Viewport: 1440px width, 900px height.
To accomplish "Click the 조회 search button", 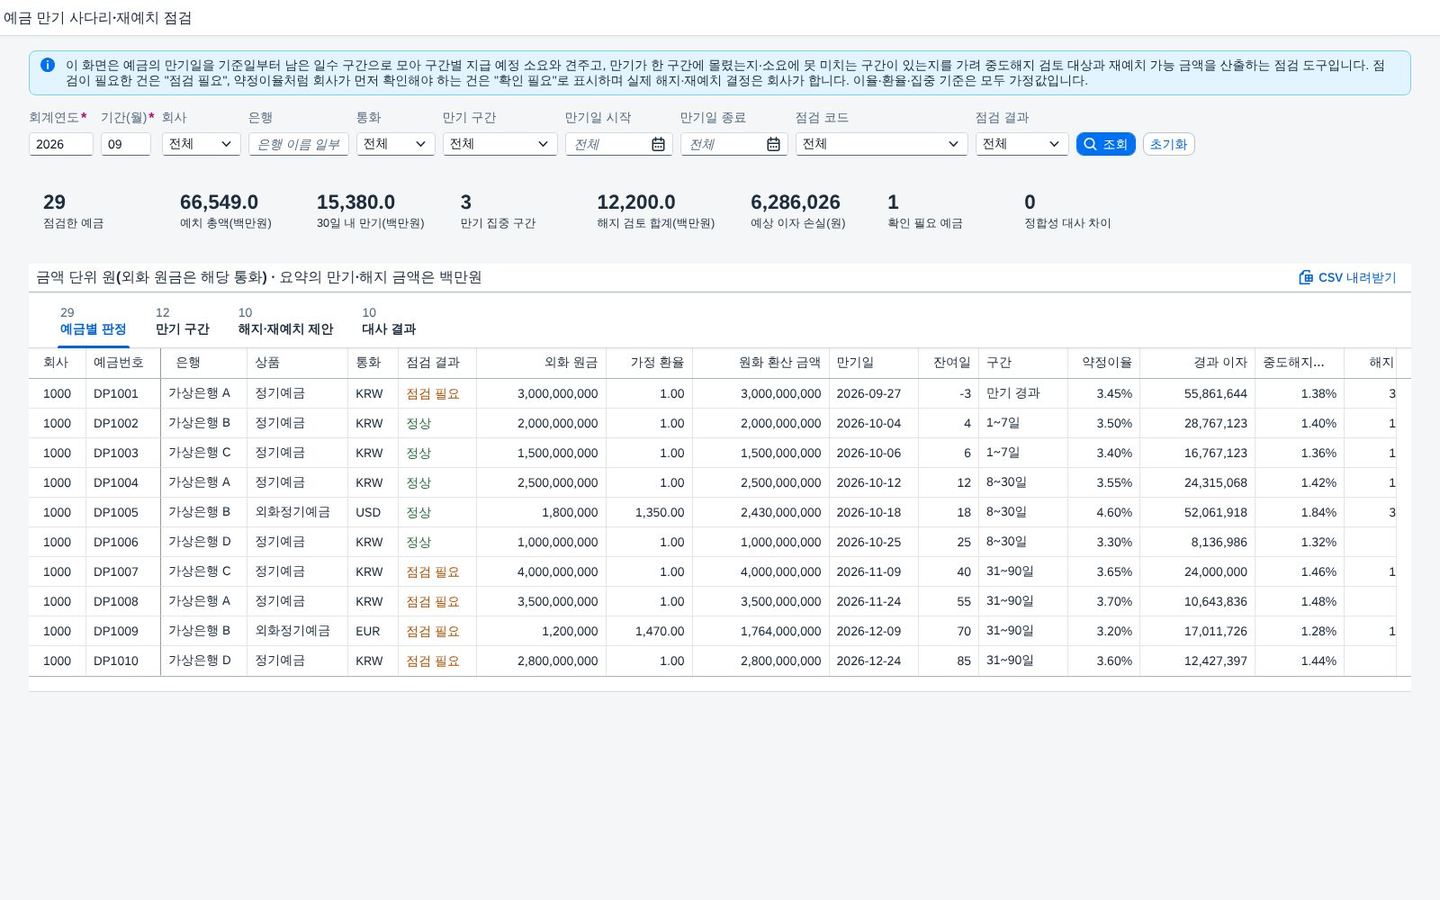I will (1105, 144).
